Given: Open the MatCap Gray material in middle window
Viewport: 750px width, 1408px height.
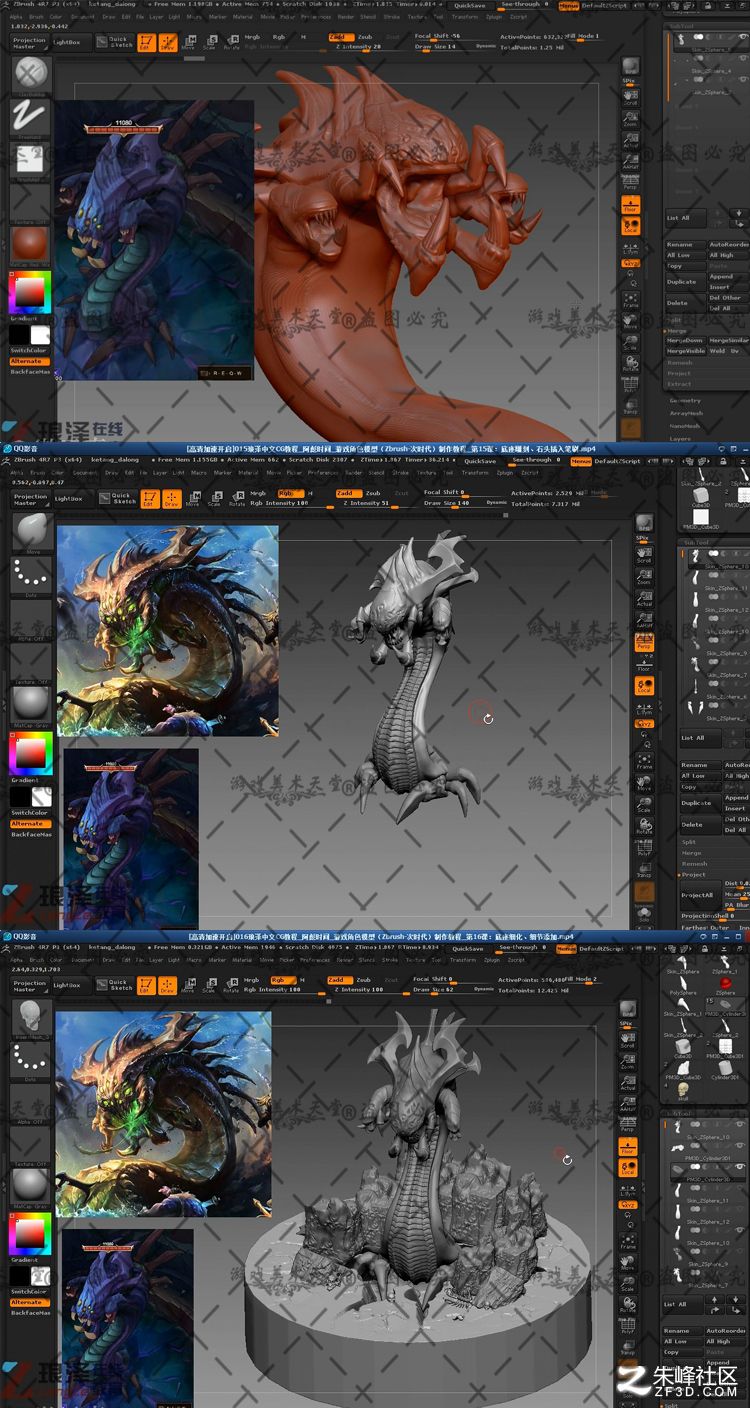Looking at the screenshot, I should pos(31,705).
